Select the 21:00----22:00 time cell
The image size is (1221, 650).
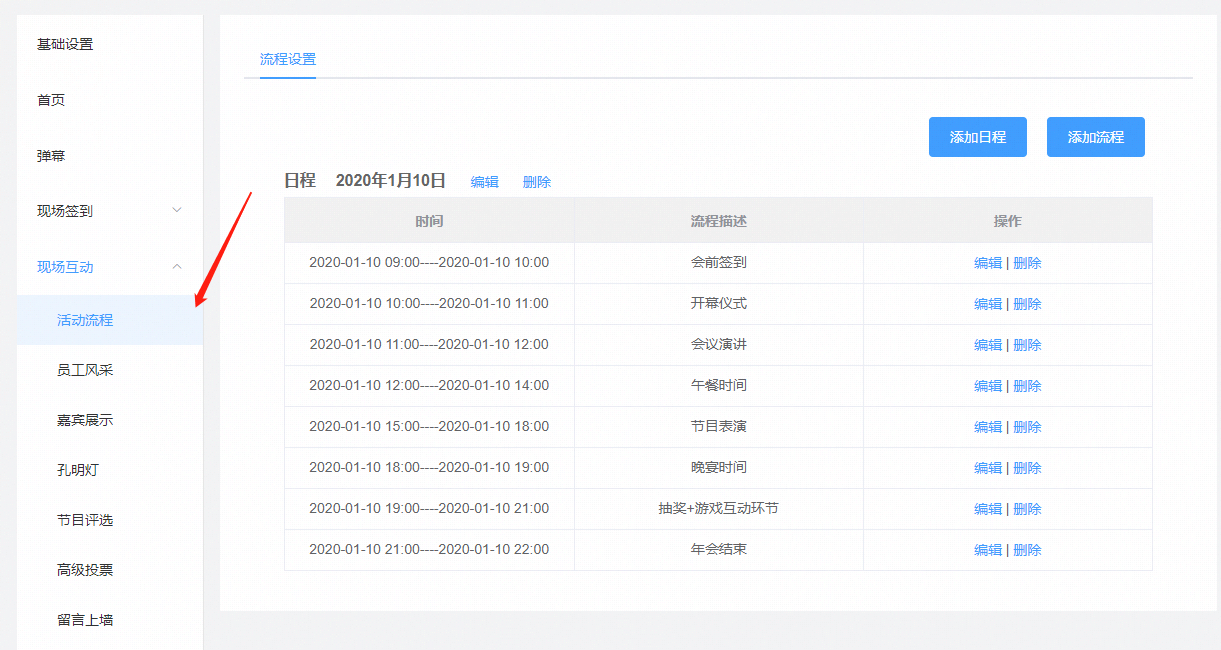(x=429, y=550)
